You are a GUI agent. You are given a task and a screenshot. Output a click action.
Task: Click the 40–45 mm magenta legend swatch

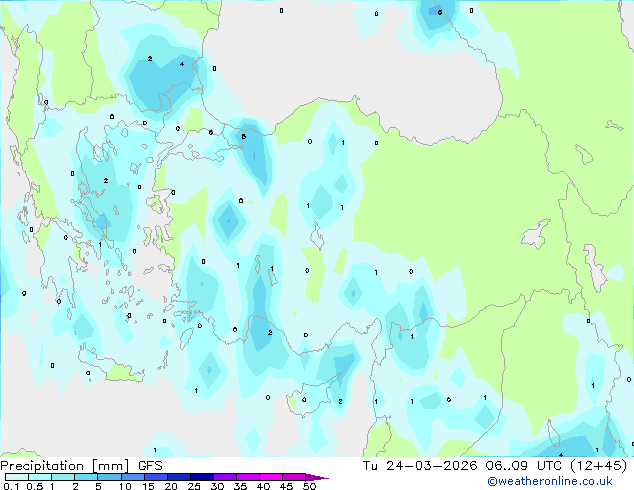pos(271,477)
